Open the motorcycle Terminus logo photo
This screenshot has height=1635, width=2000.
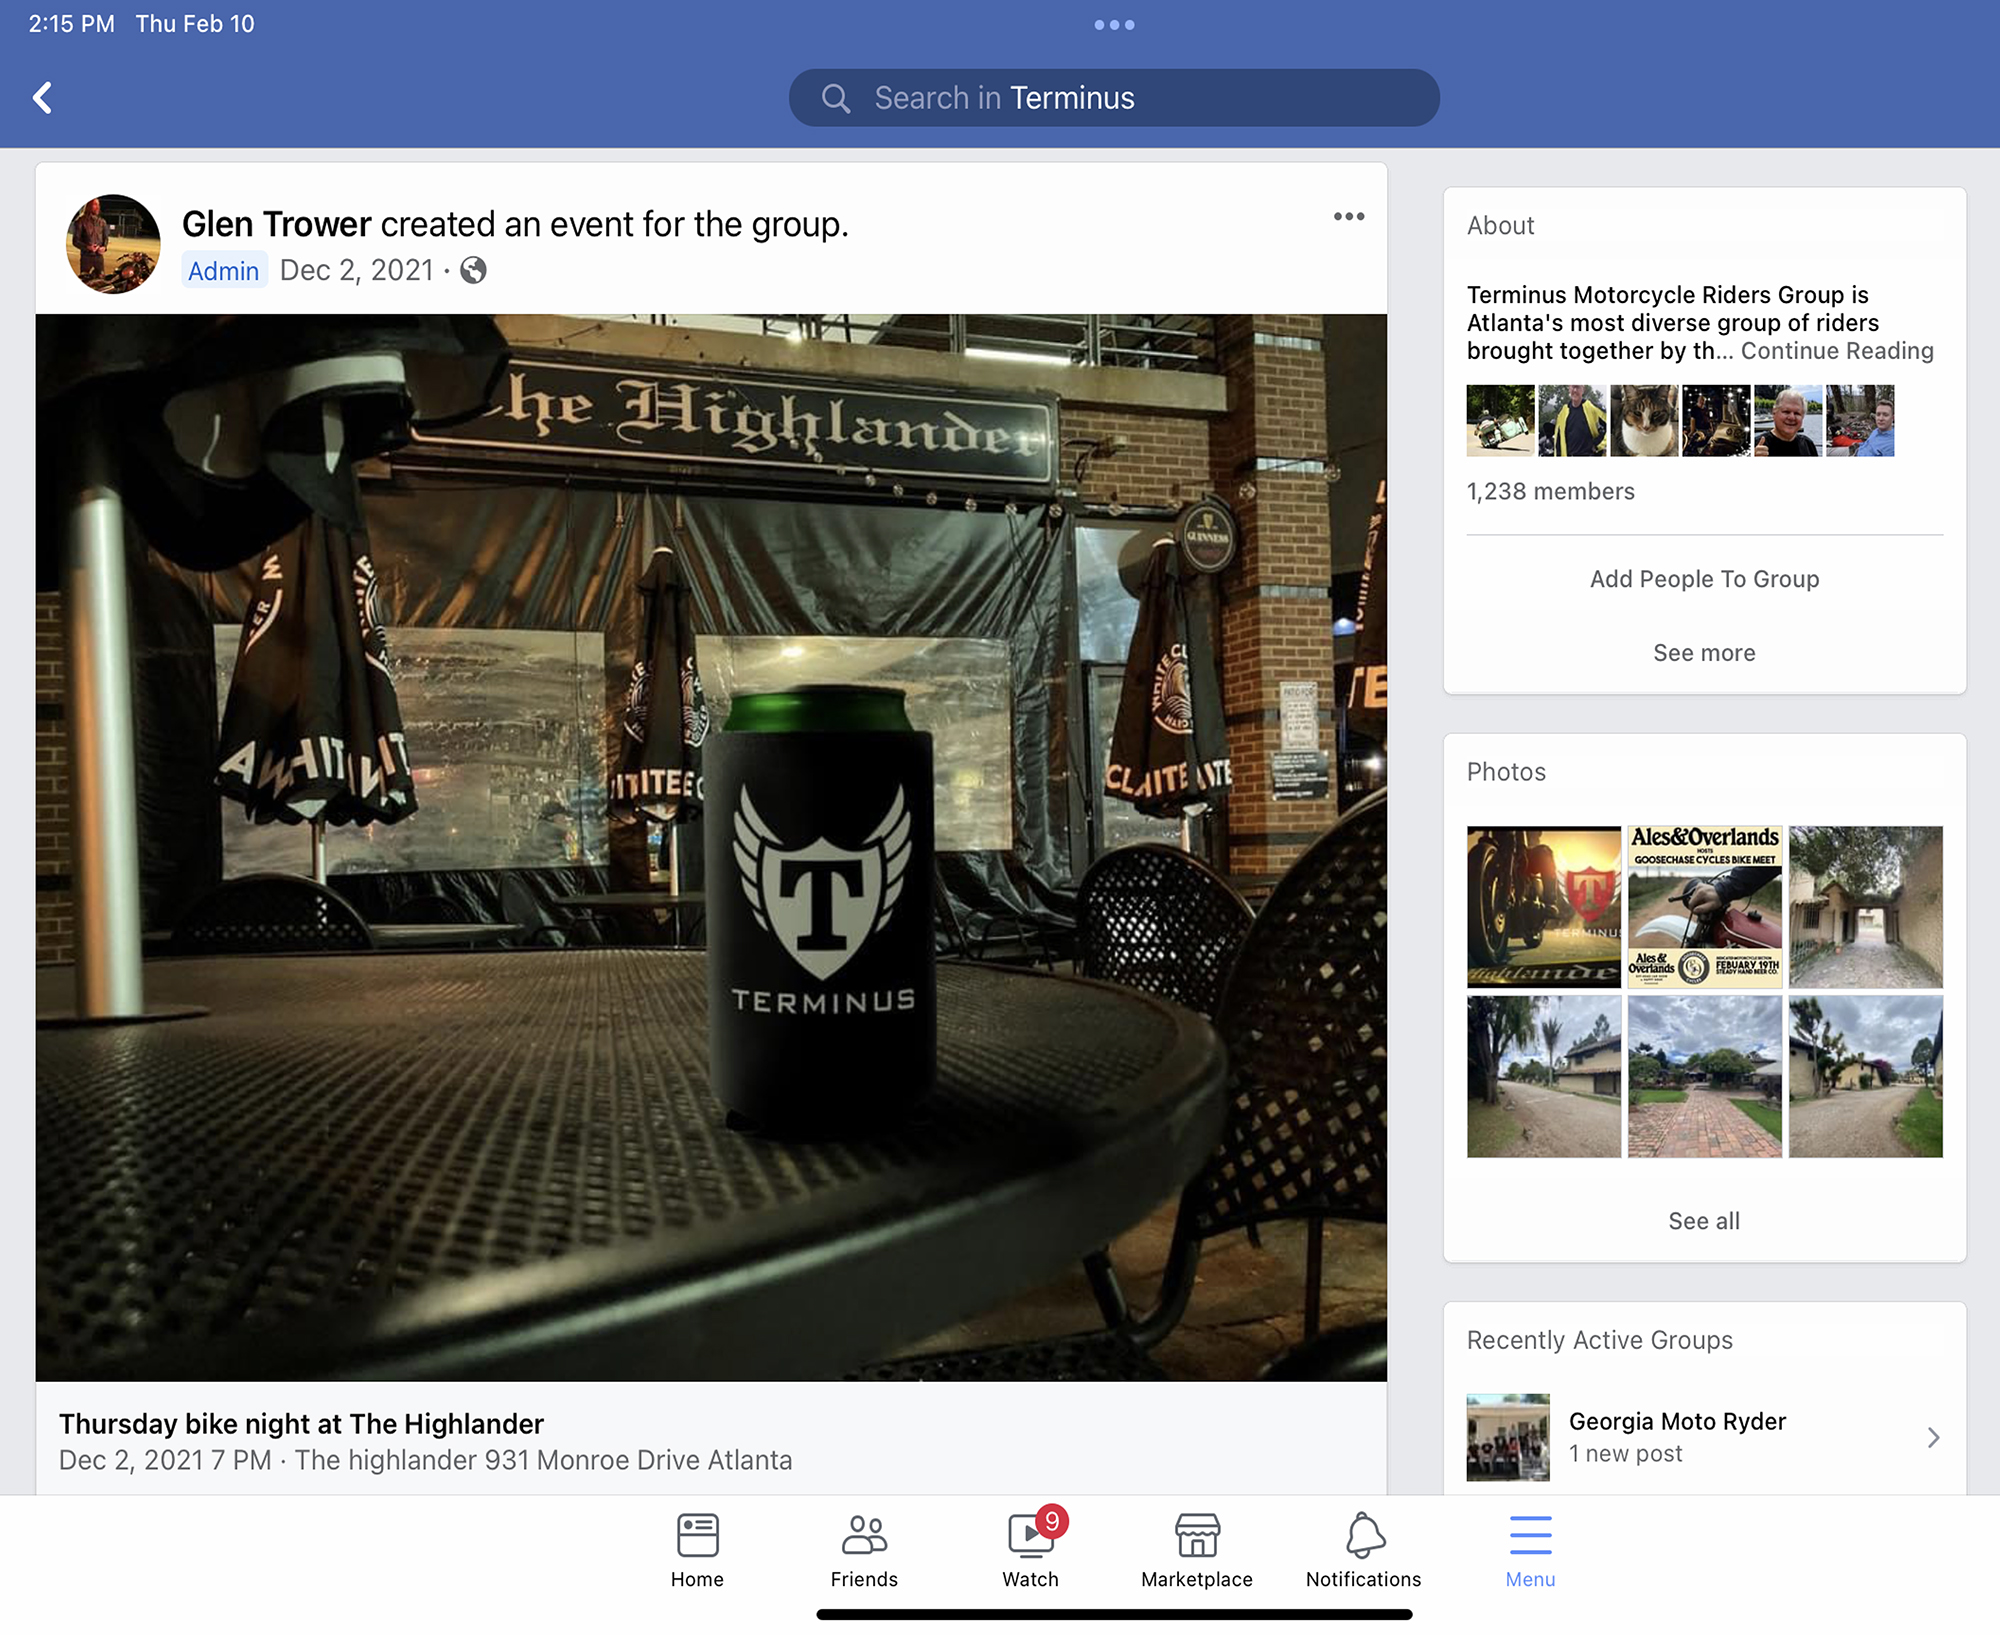1544,907
